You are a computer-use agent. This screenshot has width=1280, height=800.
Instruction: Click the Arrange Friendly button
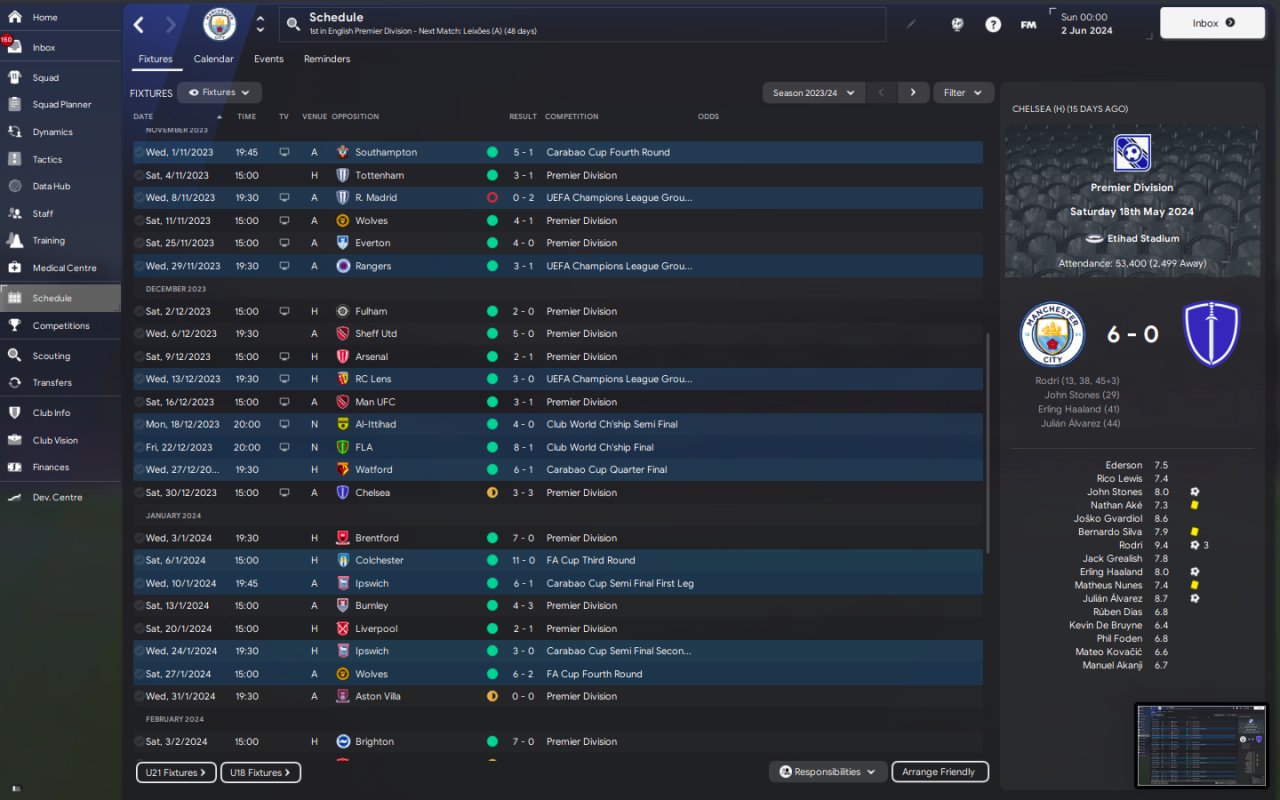(x=940, y=772)
